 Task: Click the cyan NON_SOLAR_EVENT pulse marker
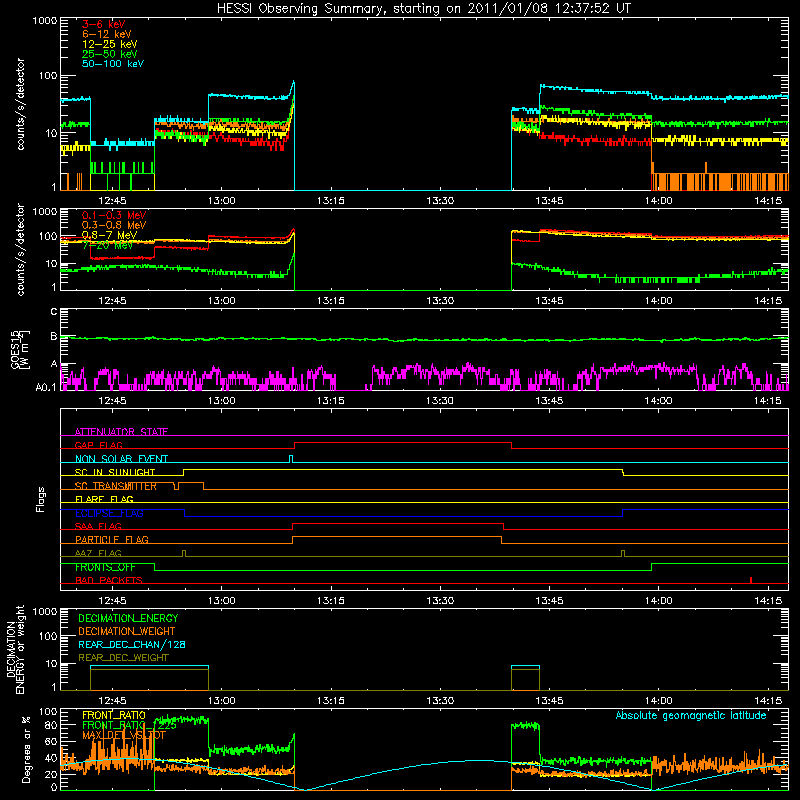pos(291,459)
